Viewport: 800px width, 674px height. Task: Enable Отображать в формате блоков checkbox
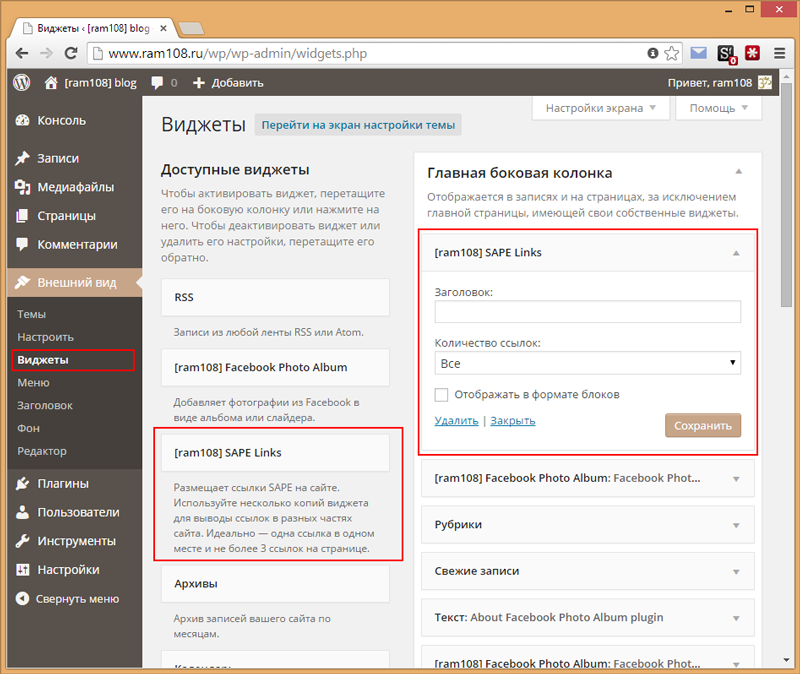tap(441, 394)
